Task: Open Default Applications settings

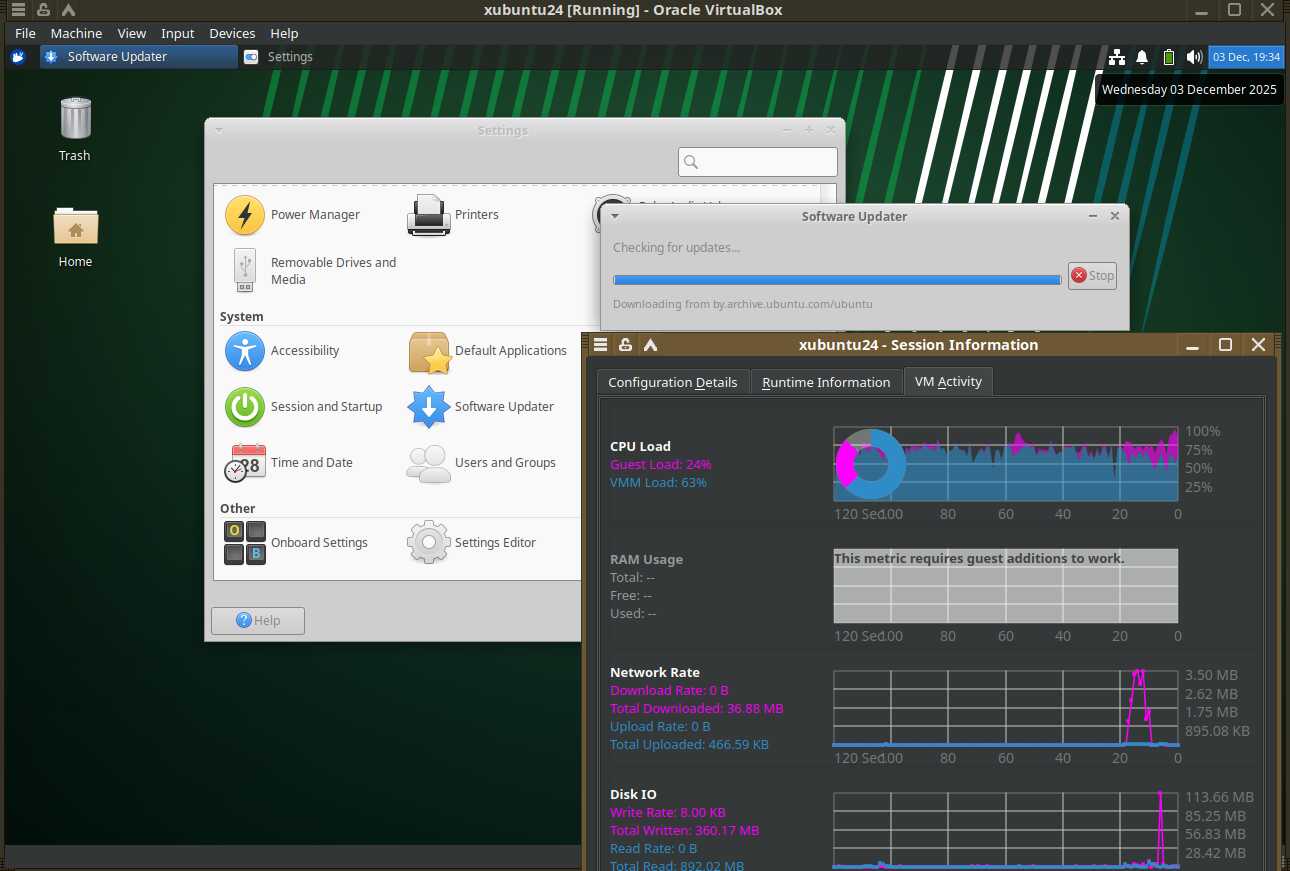Action: 487,351
